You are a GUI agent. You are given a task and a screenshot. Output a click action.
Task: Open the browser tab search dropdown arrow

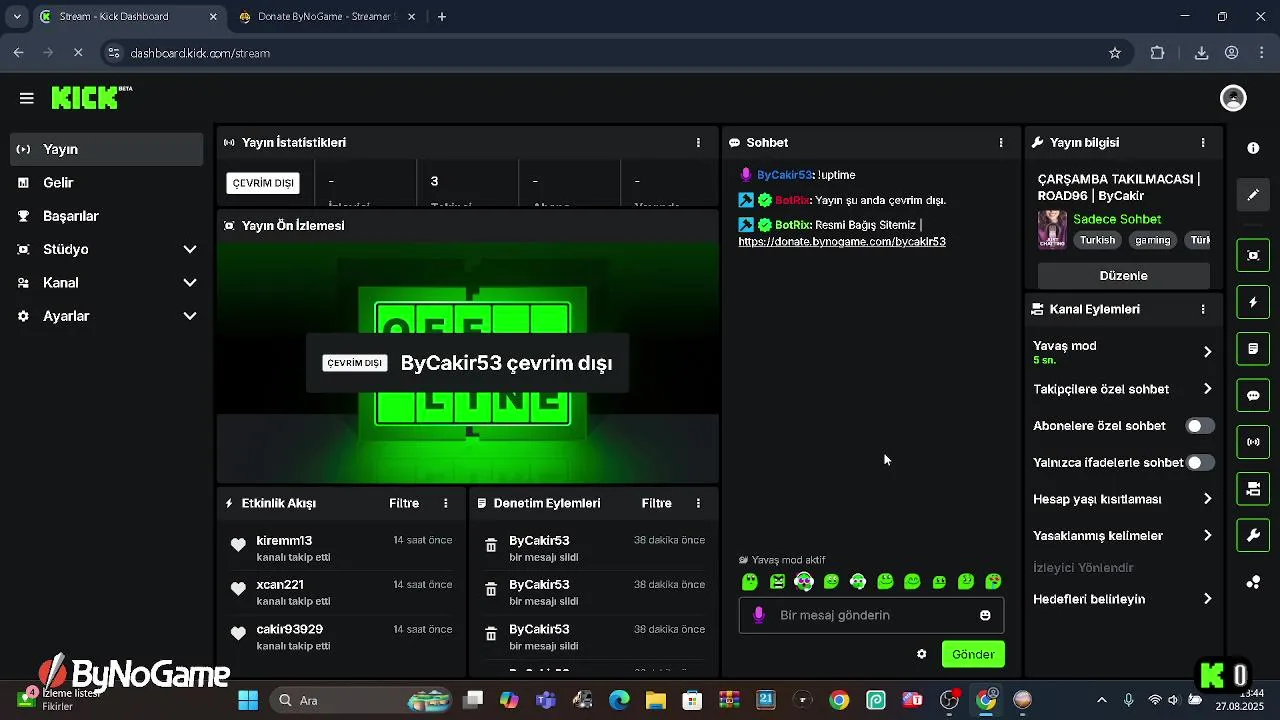(x=17, y=16)
